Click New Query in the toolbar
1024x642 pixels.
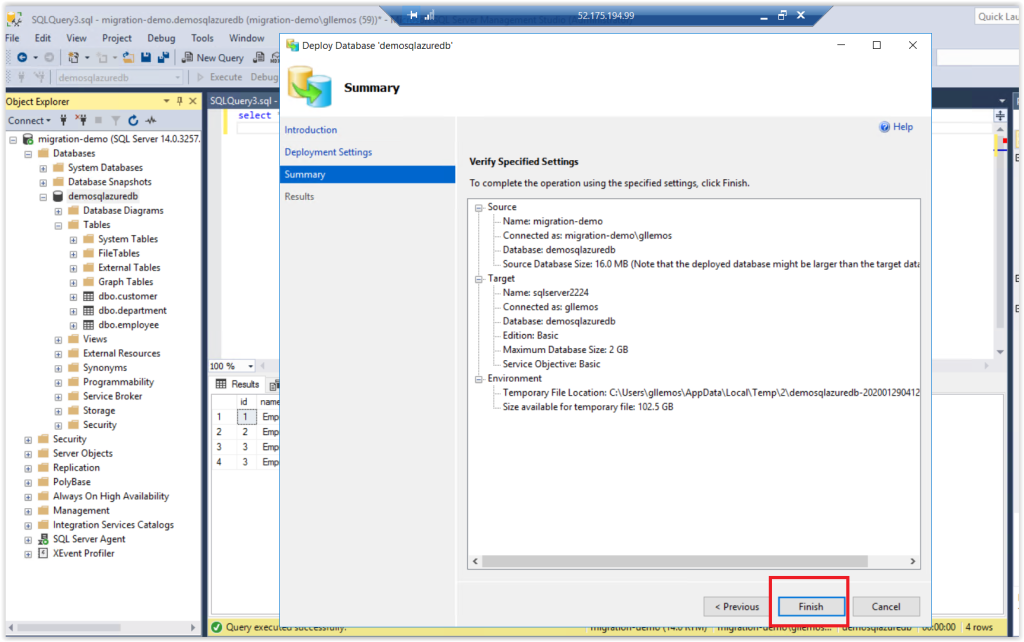(x=212, y=57)
